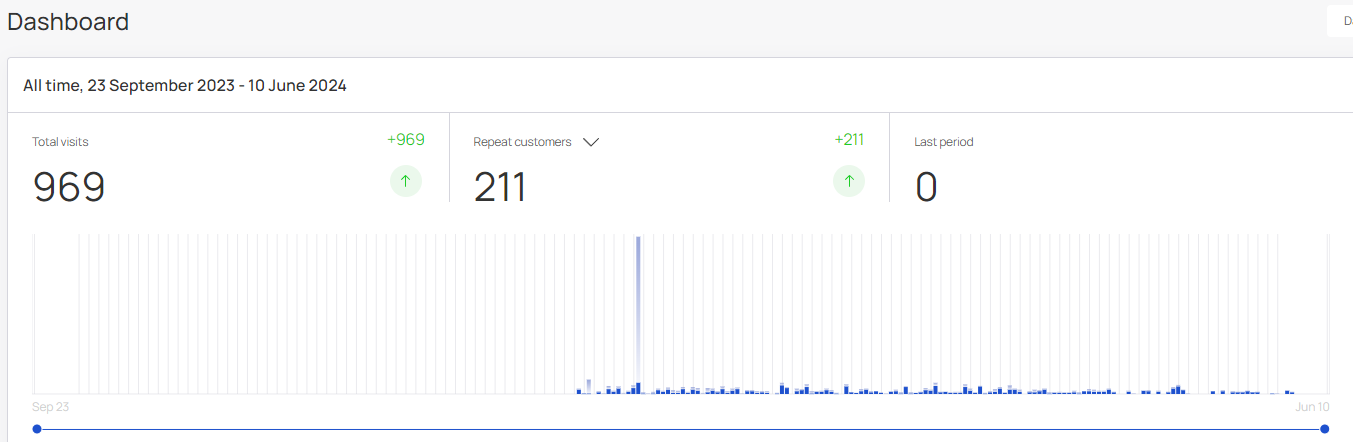Click the right handle of the date range slider
The height and width of the screenshot is (442, 1353).
[1324, 429]
